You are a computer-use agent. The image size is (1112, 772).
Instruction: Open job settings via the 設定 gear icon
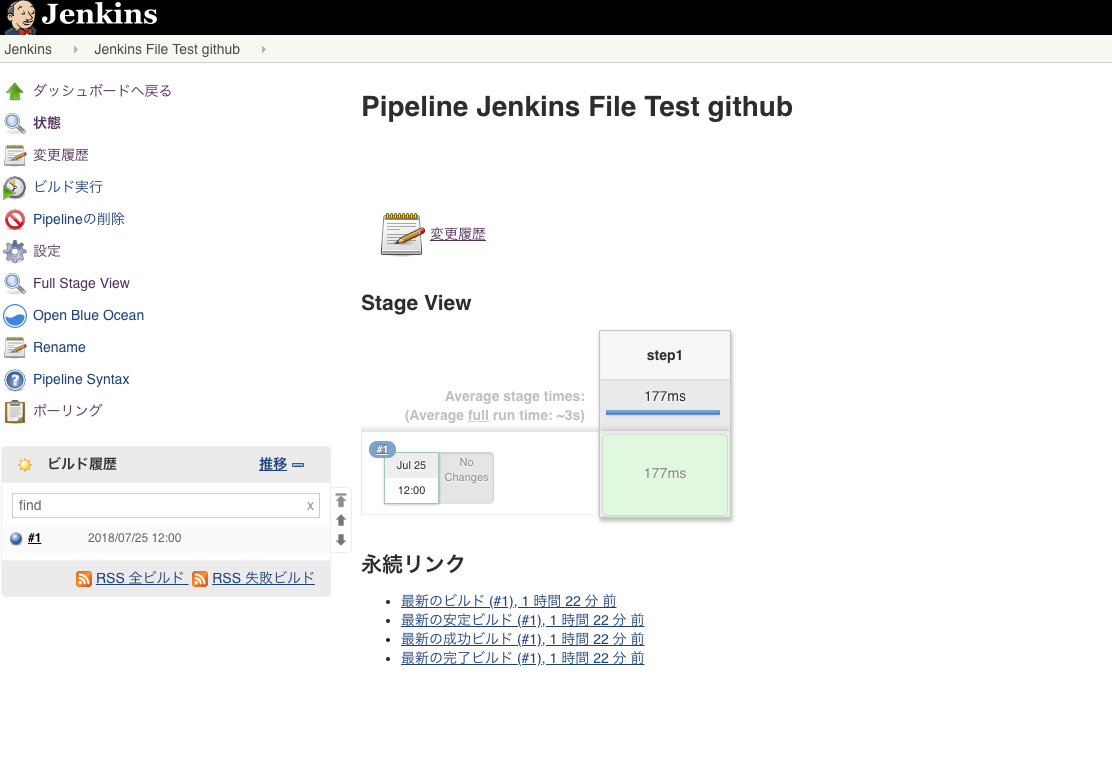[18, 251]
